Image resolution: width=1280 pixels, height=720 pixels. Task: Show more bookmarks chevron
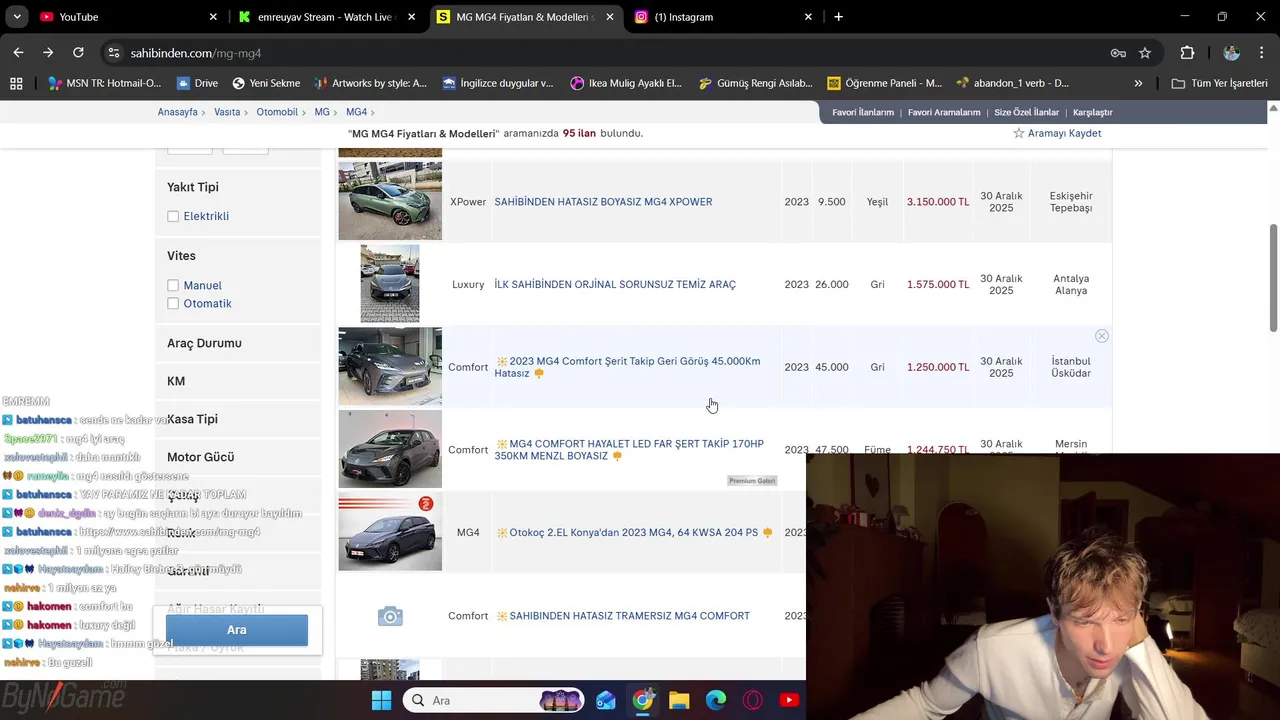(x=1138, y=83)
